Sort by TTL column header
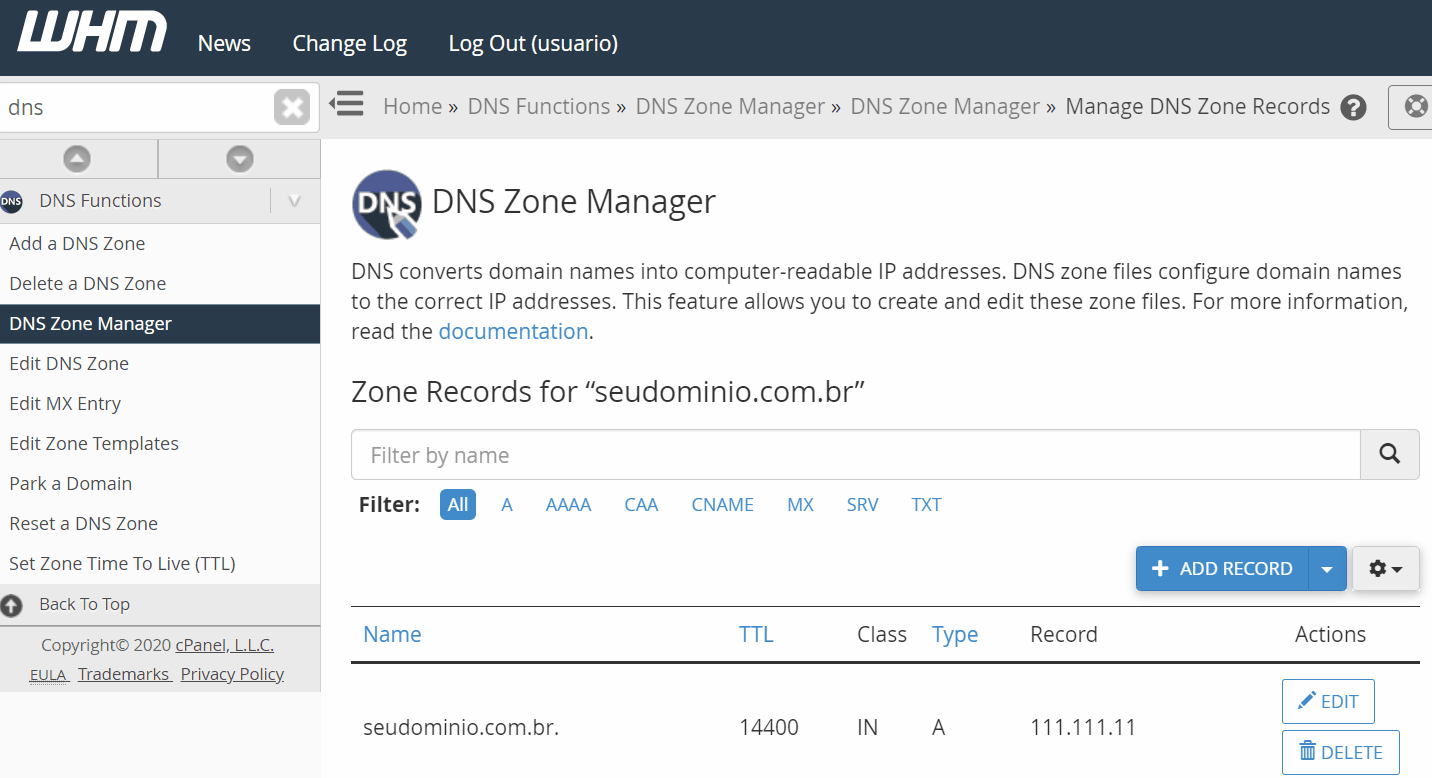1432x778 pixels. [x=756, y=635]
